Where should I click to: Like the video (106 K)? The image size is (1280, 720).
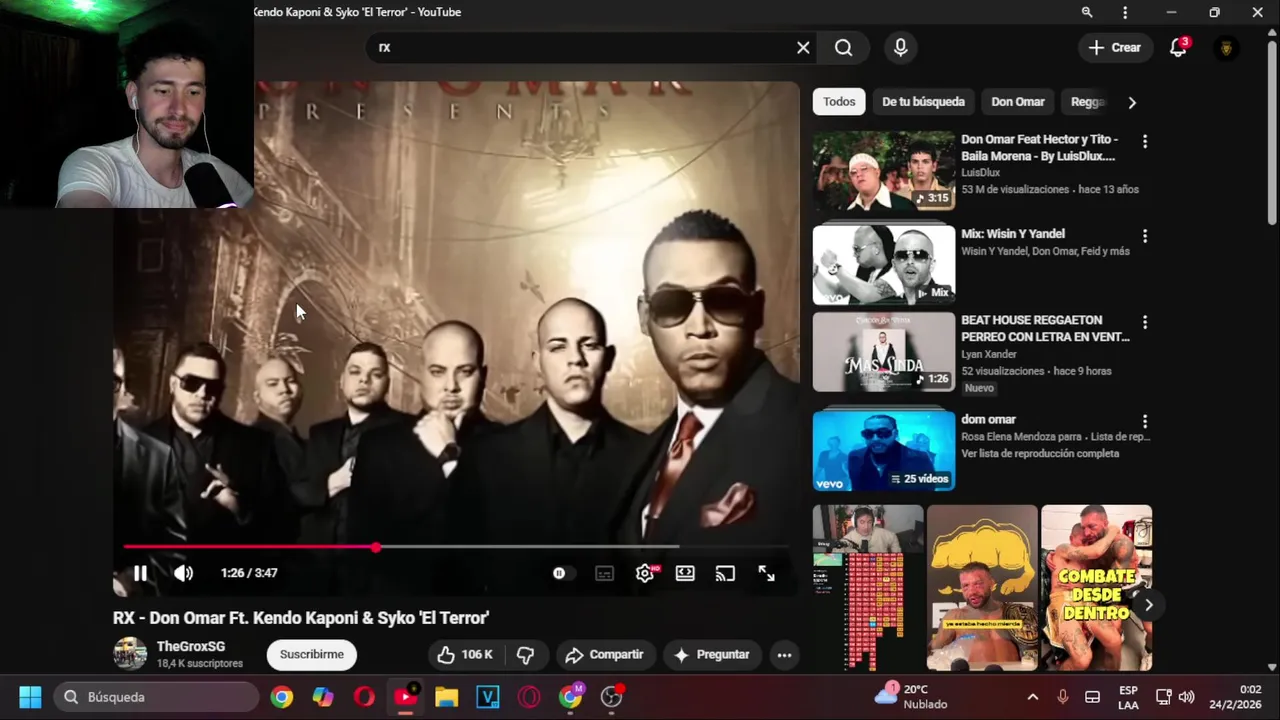466,654
